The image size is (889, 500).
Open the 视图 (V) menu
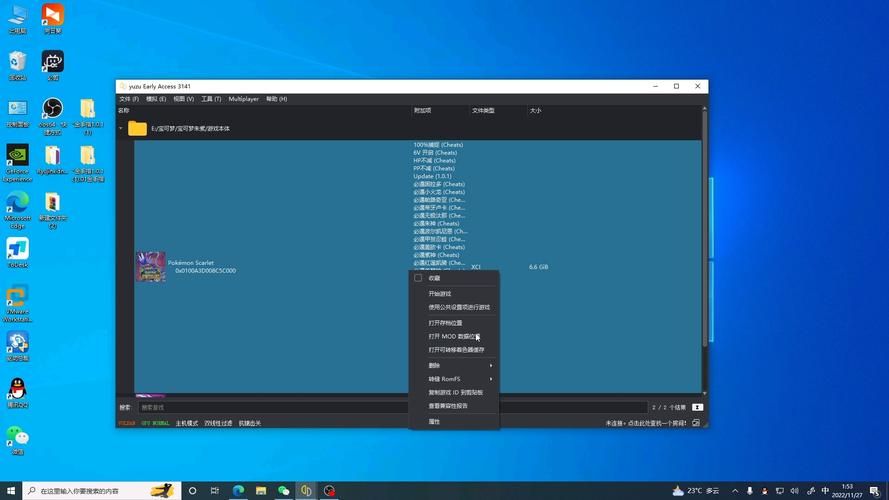pos(183,99)
